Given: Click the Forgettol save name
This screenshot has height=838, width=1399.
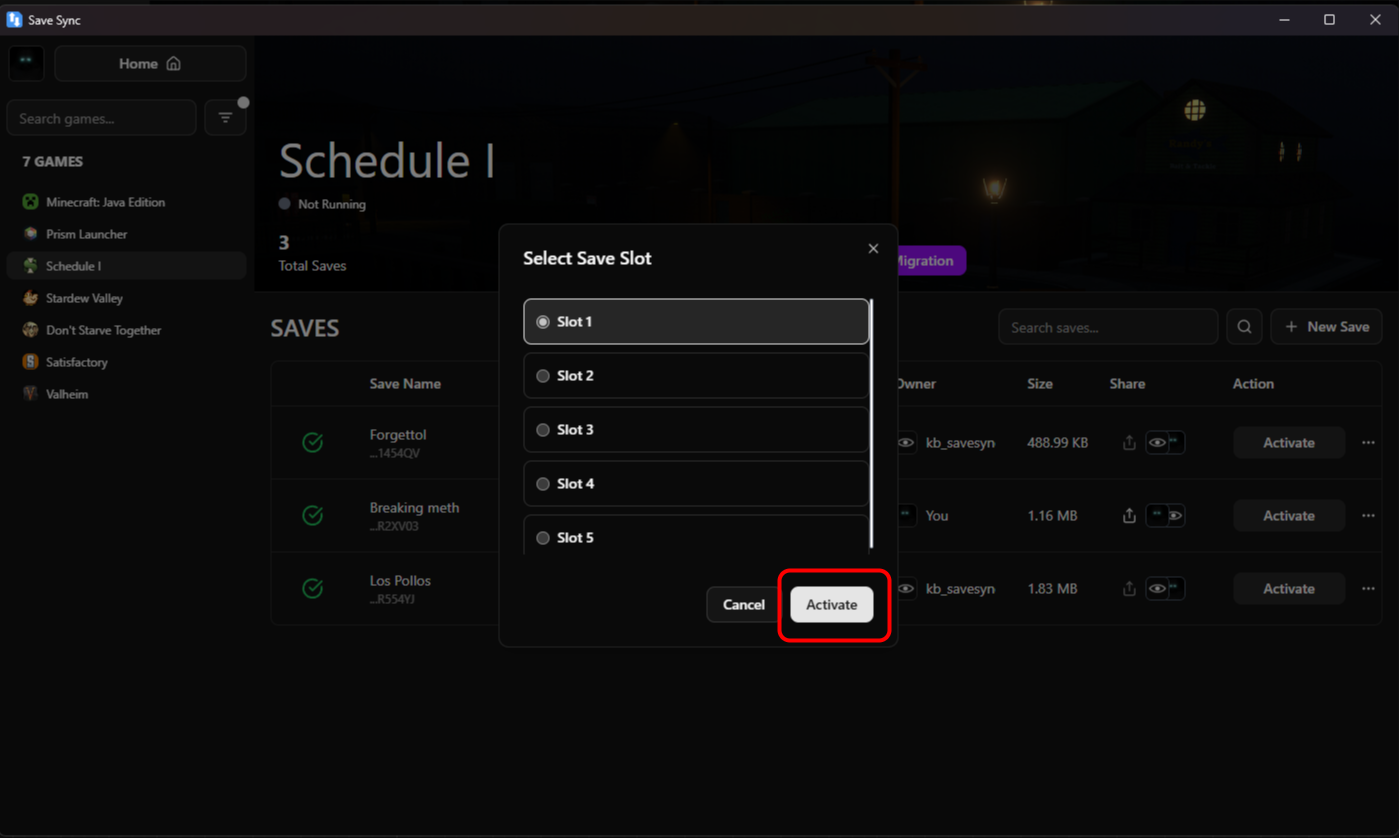Looking at the screenshot, I should tap(398, 435).
